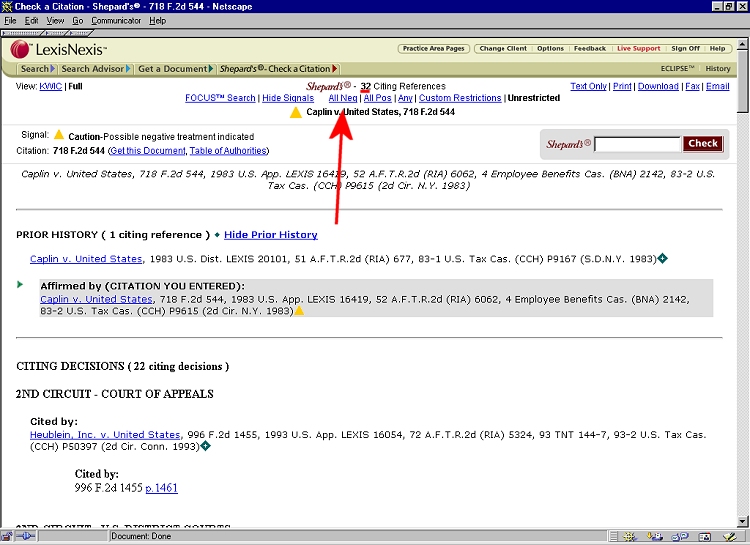The width and height of the screenshot is (750, 545).
Task: Click the Fax link
Action: click(x=692, y=87)
